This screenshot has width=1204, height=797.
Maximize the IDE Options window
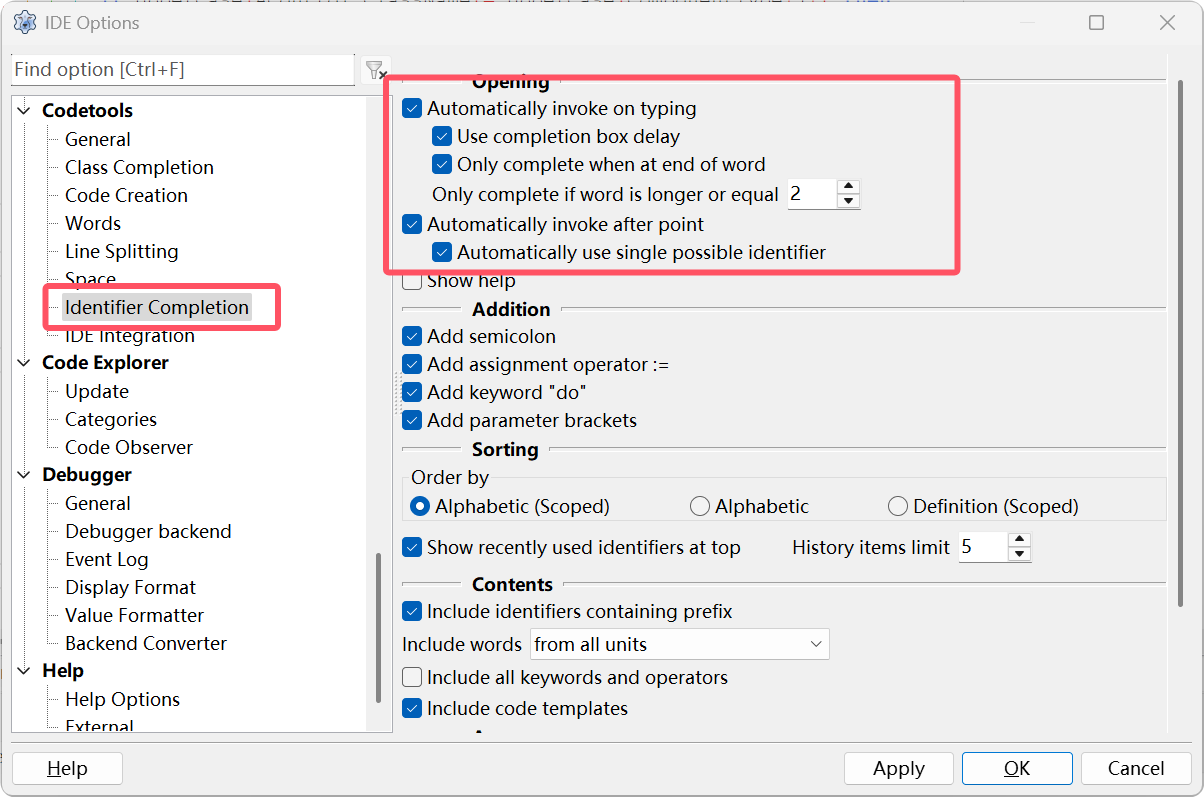tap(1096, 23)
